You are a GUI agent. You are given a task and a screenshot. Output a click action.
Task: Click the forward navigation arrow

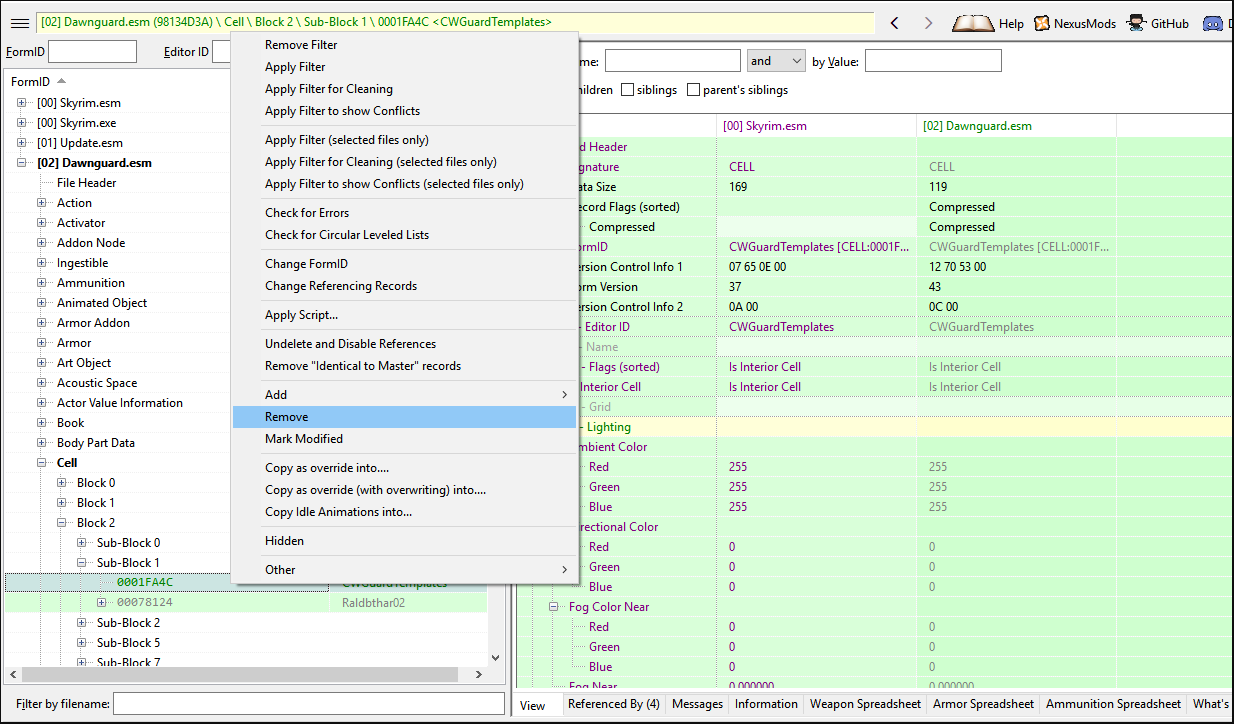tap(928, 23)
